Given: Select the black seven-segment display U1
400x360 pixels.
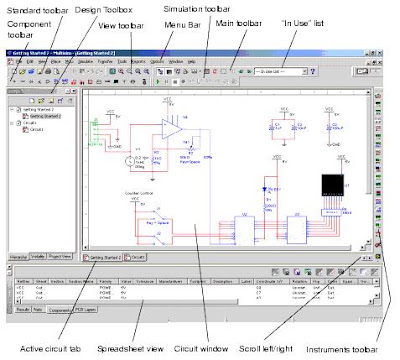Looking at the screenshot, I should point(333,185).
